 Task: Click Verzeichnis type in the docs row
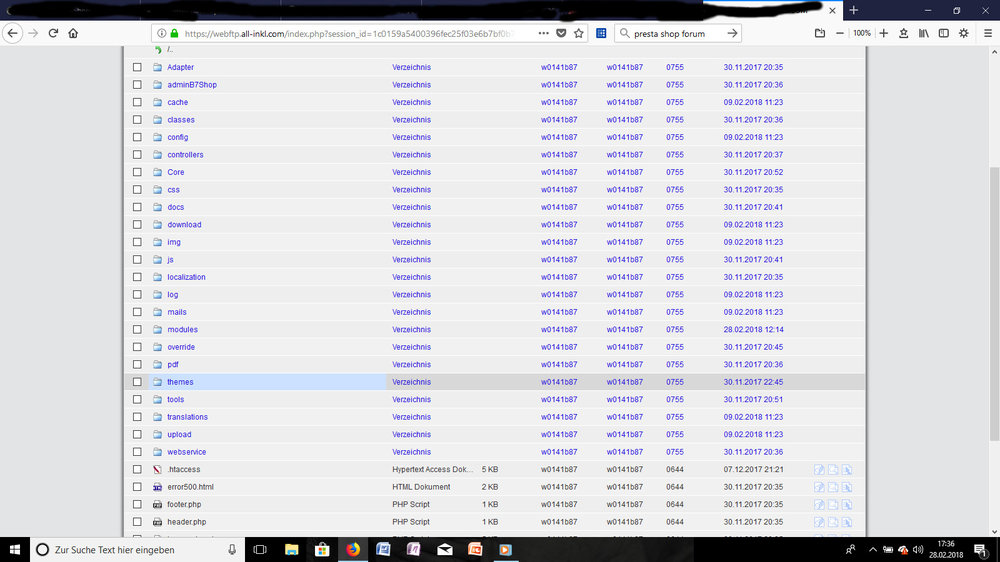tap(411, 207)
